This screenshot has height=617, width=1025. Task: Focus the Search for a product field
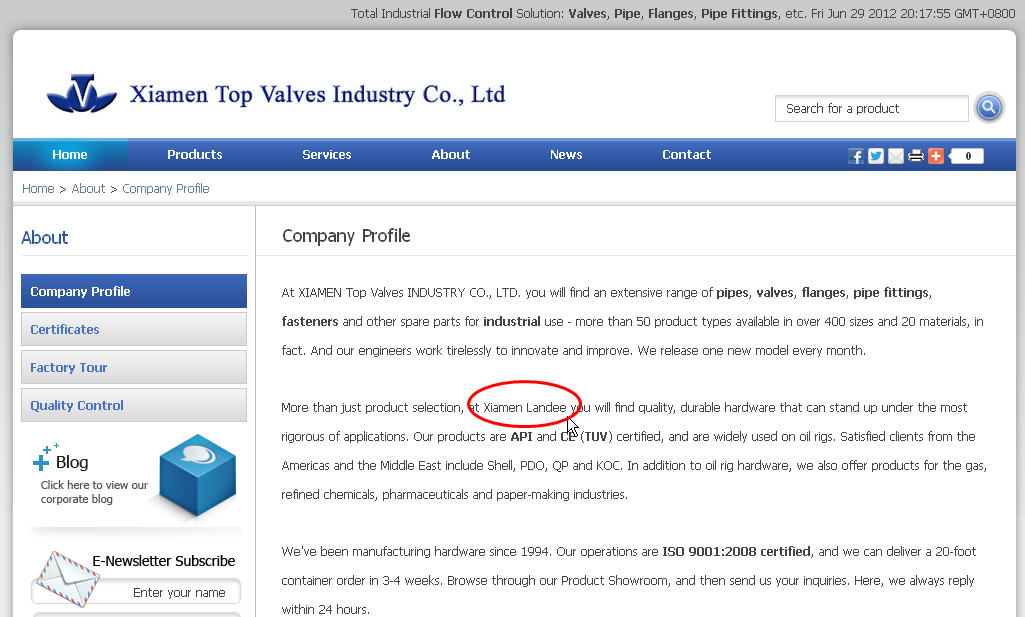click(871, 108)
